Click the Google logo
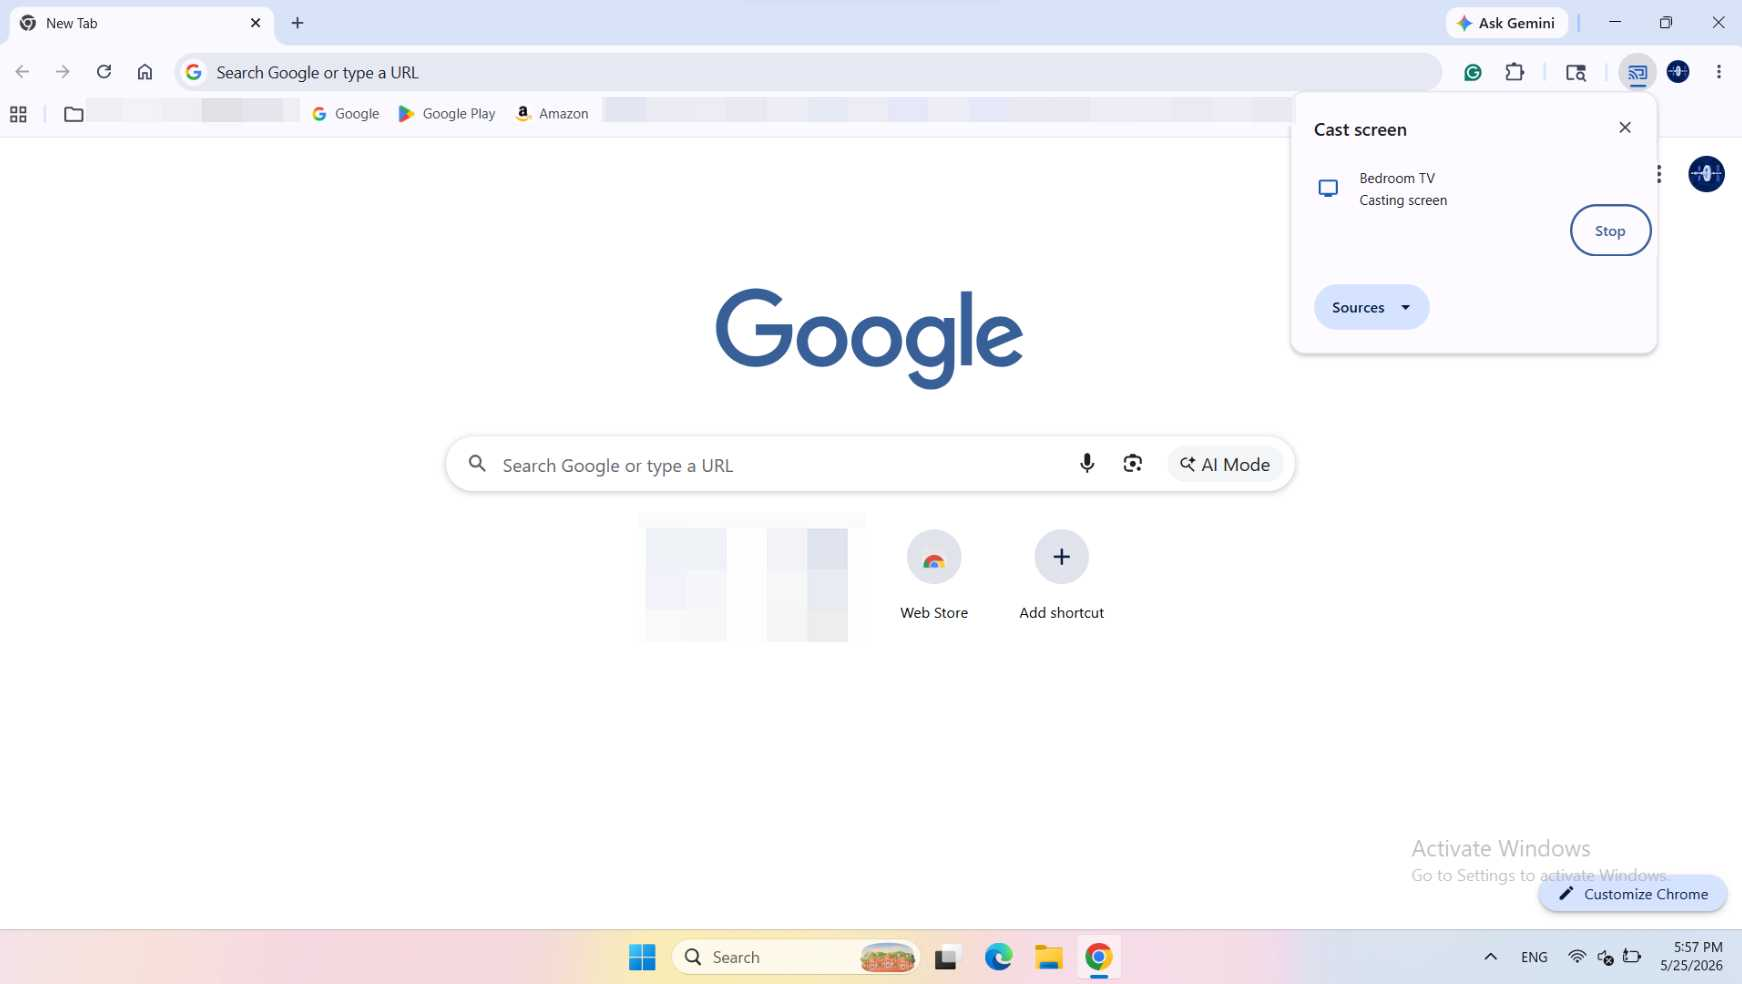1742x984 pixels. pos(869,338)
